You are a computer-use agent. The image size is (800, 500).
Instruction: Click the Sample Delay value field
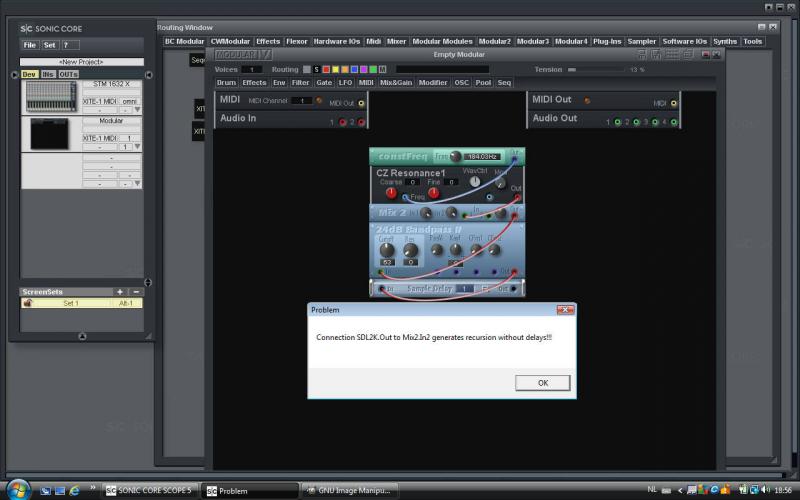pyautogui.click(x=464, y=289)
